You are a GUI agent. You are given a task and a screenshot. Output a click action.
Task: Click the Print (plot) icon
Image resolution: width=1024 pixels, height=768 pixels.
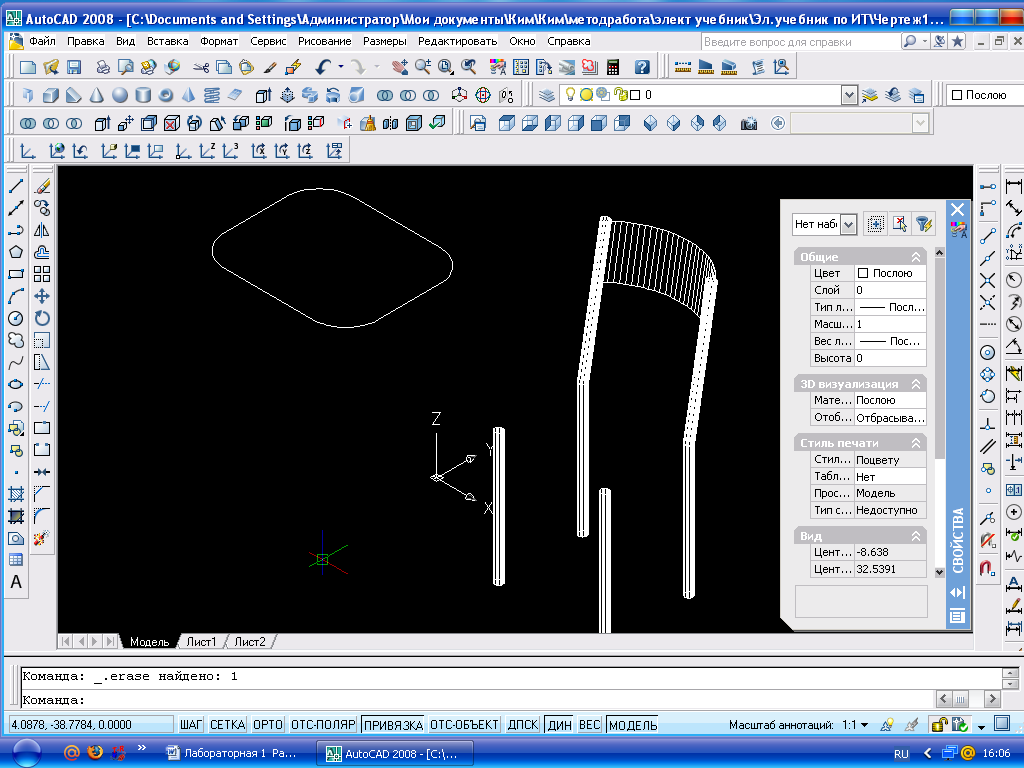pos(103,67)
